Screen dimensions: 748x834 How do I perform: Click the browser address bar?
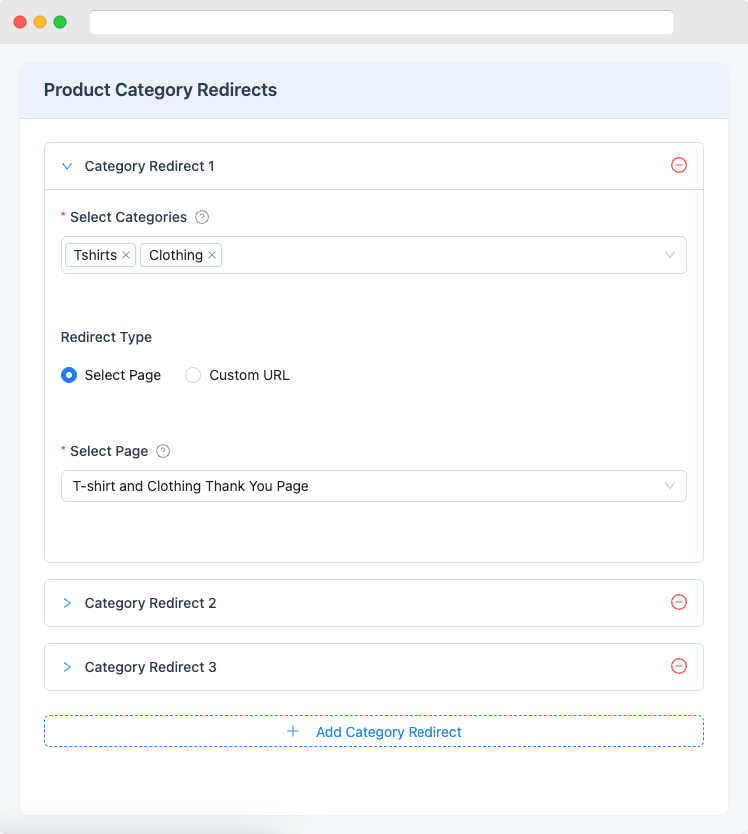pyautogui.click(x=382, y=21)
